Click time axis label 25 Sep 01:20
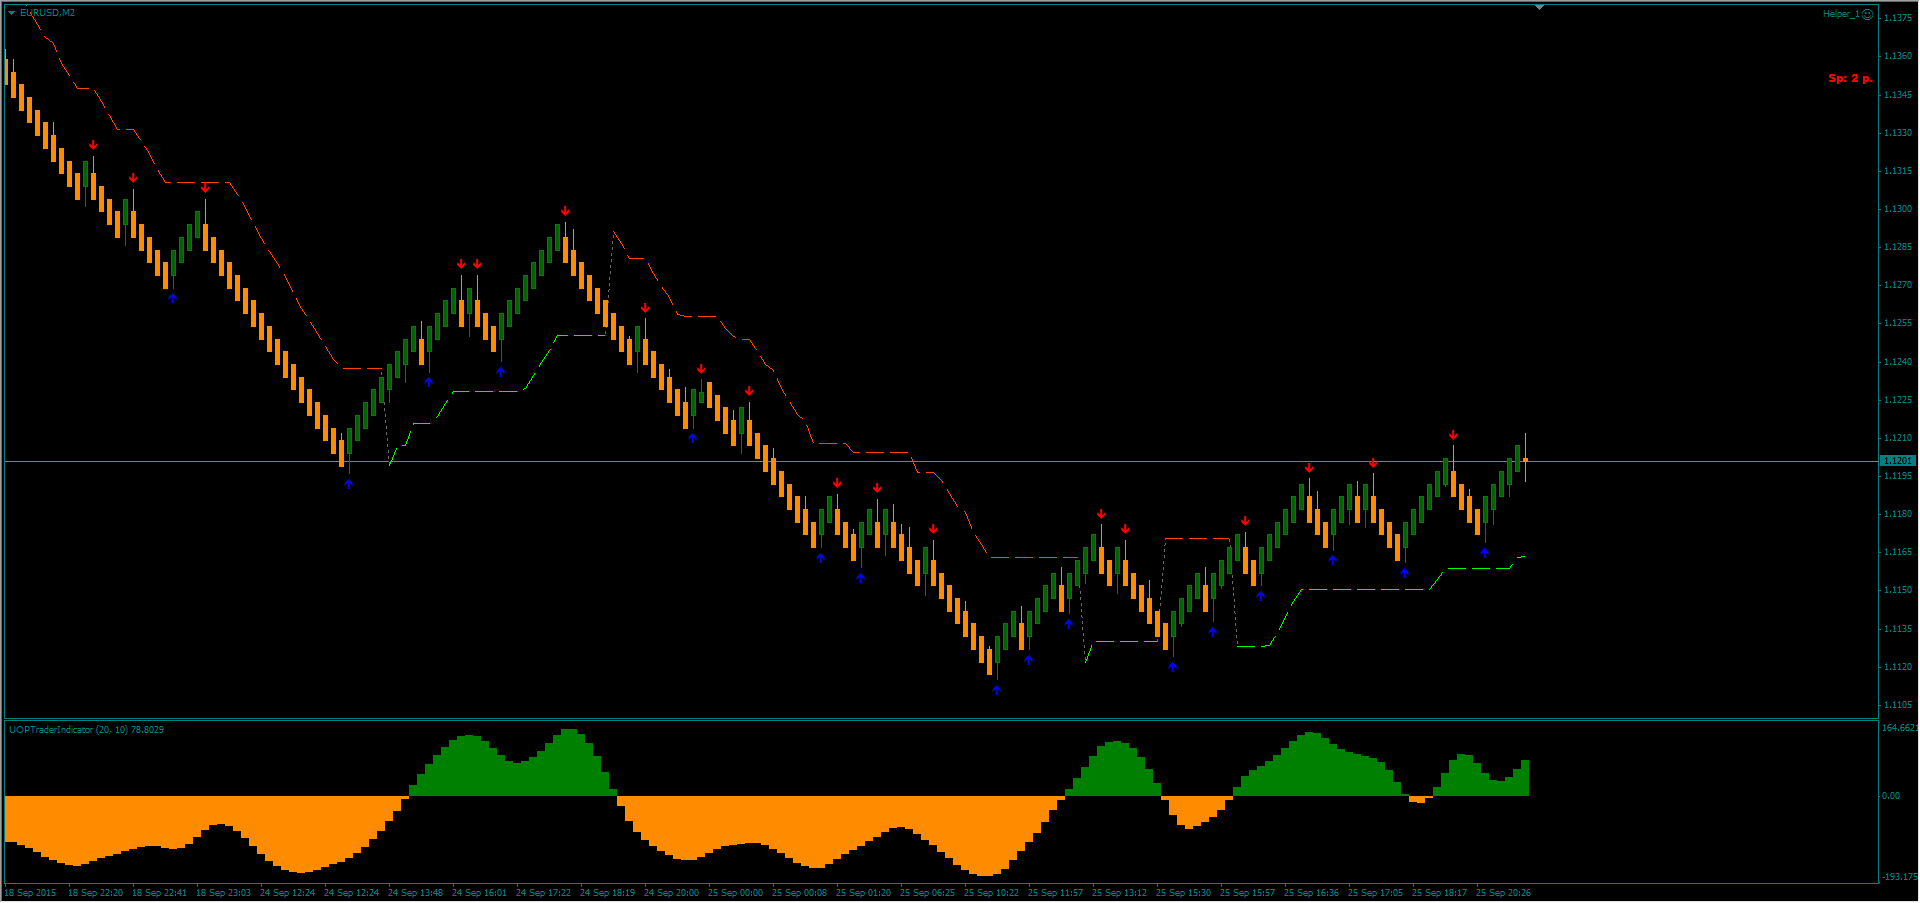The width and height of the screenshot is (1920, 903). tap(863, 893)
